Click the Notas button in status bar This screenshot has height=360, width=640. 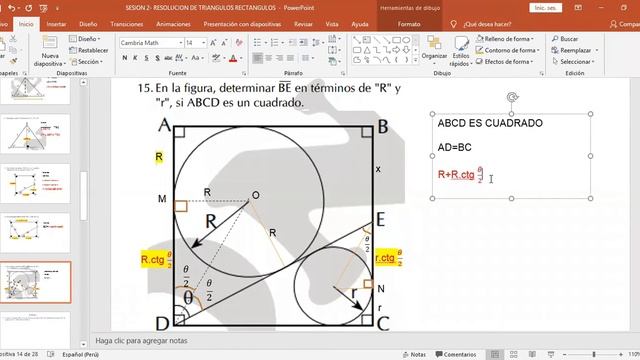coord(414,354)
